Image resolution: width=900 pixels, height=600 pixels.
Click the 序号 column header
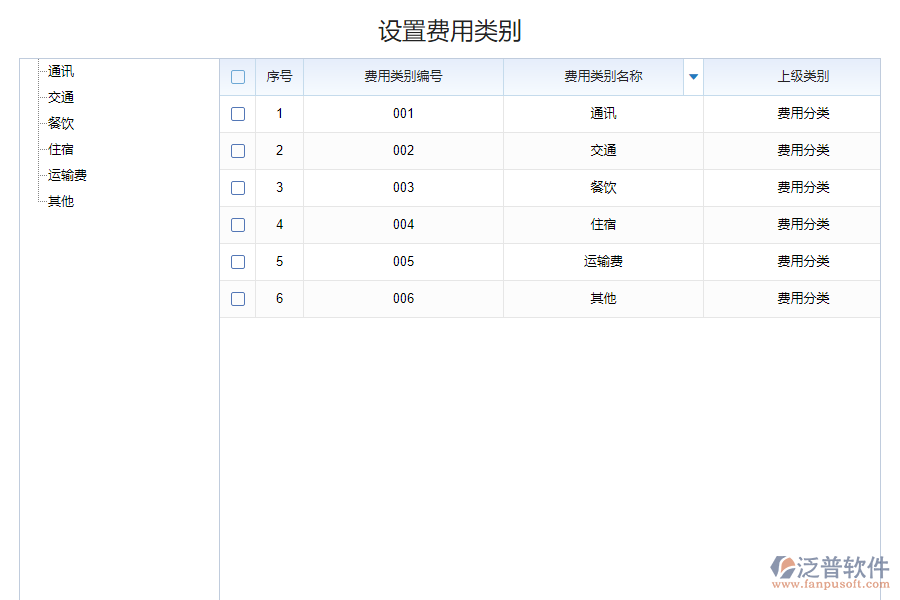click(x=279, y=76)
